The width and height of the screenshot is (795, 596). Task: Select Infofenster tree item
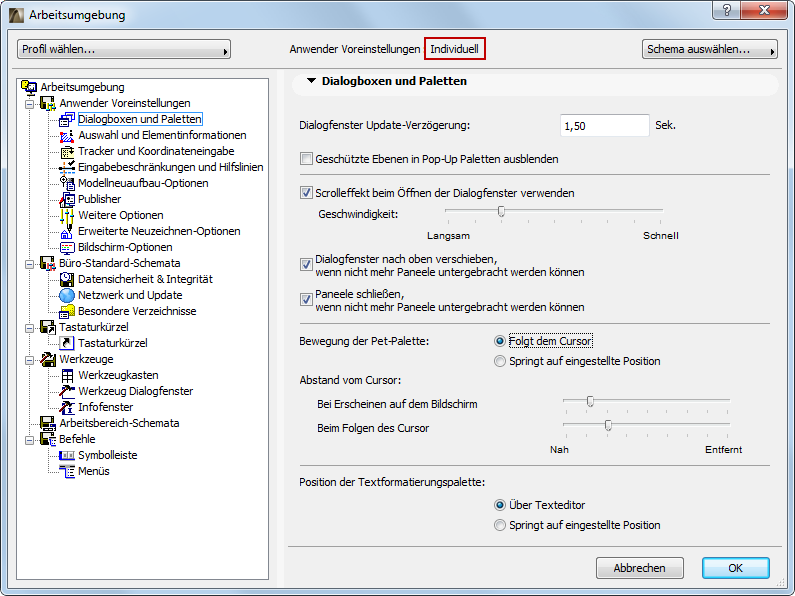[105, 407]
